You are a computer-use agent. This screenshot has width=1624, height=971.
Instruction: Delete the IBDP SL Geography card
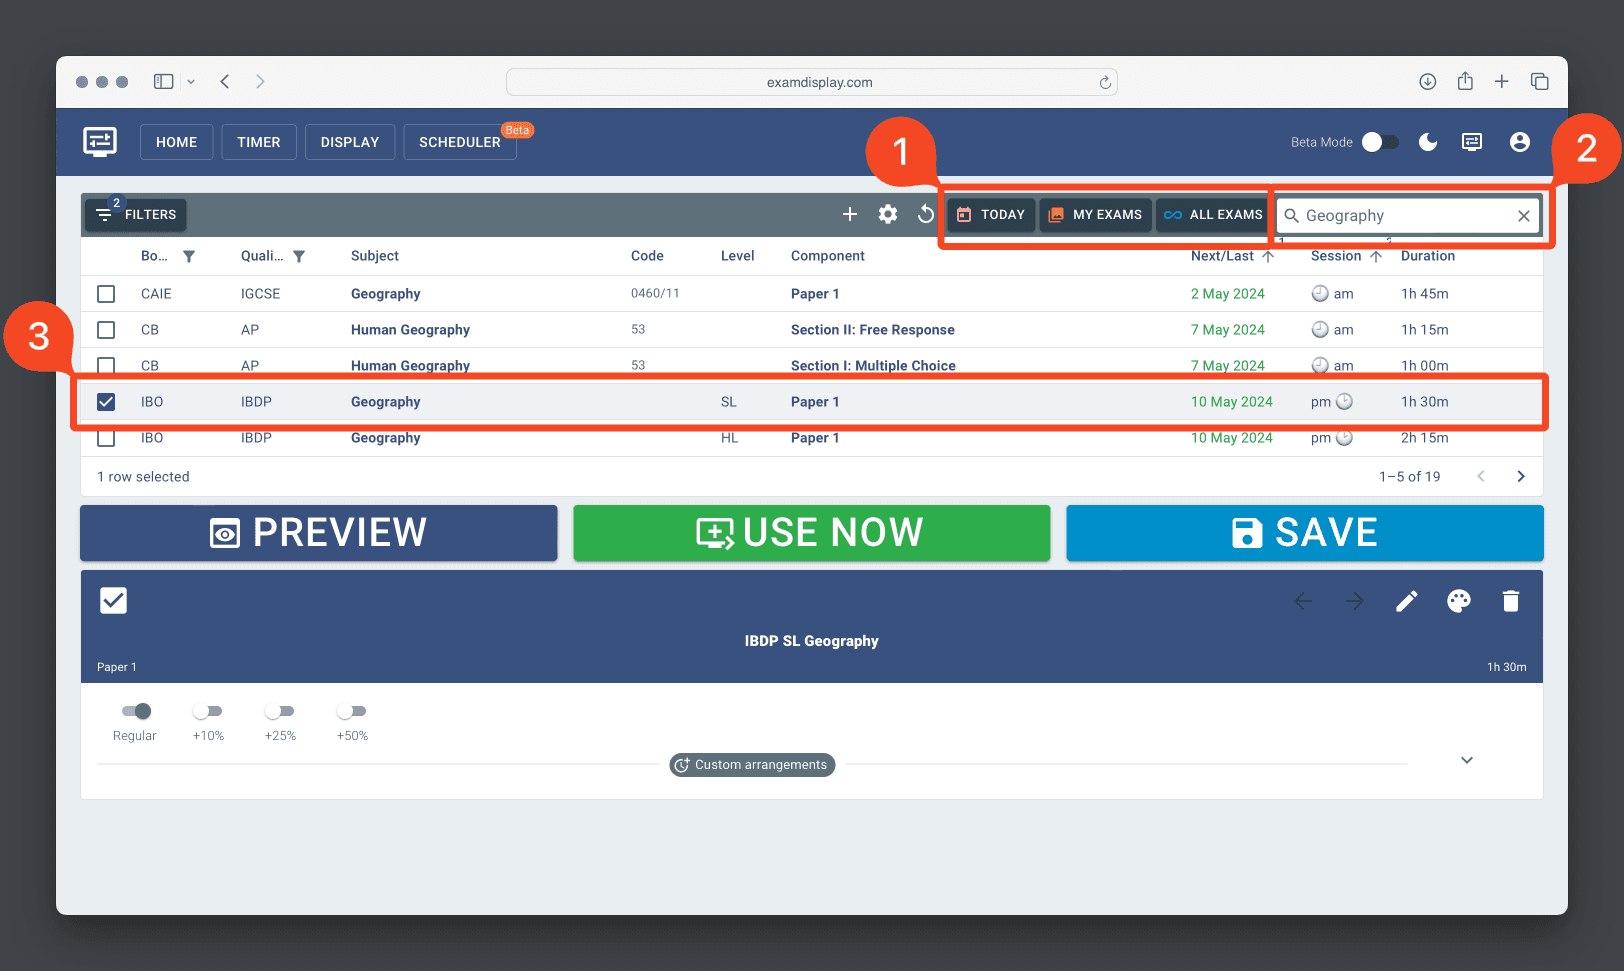coord(1510,601)
